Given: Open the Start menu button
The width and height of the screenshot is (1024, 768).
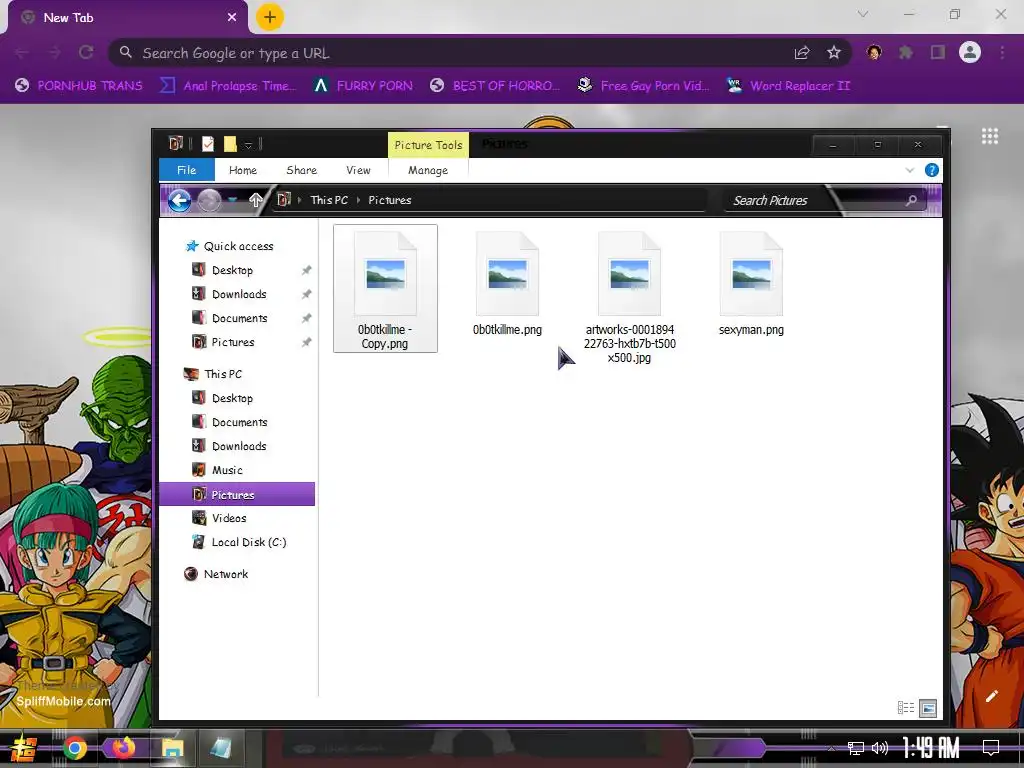Looking at the screenshot, I should coord(24,748).
